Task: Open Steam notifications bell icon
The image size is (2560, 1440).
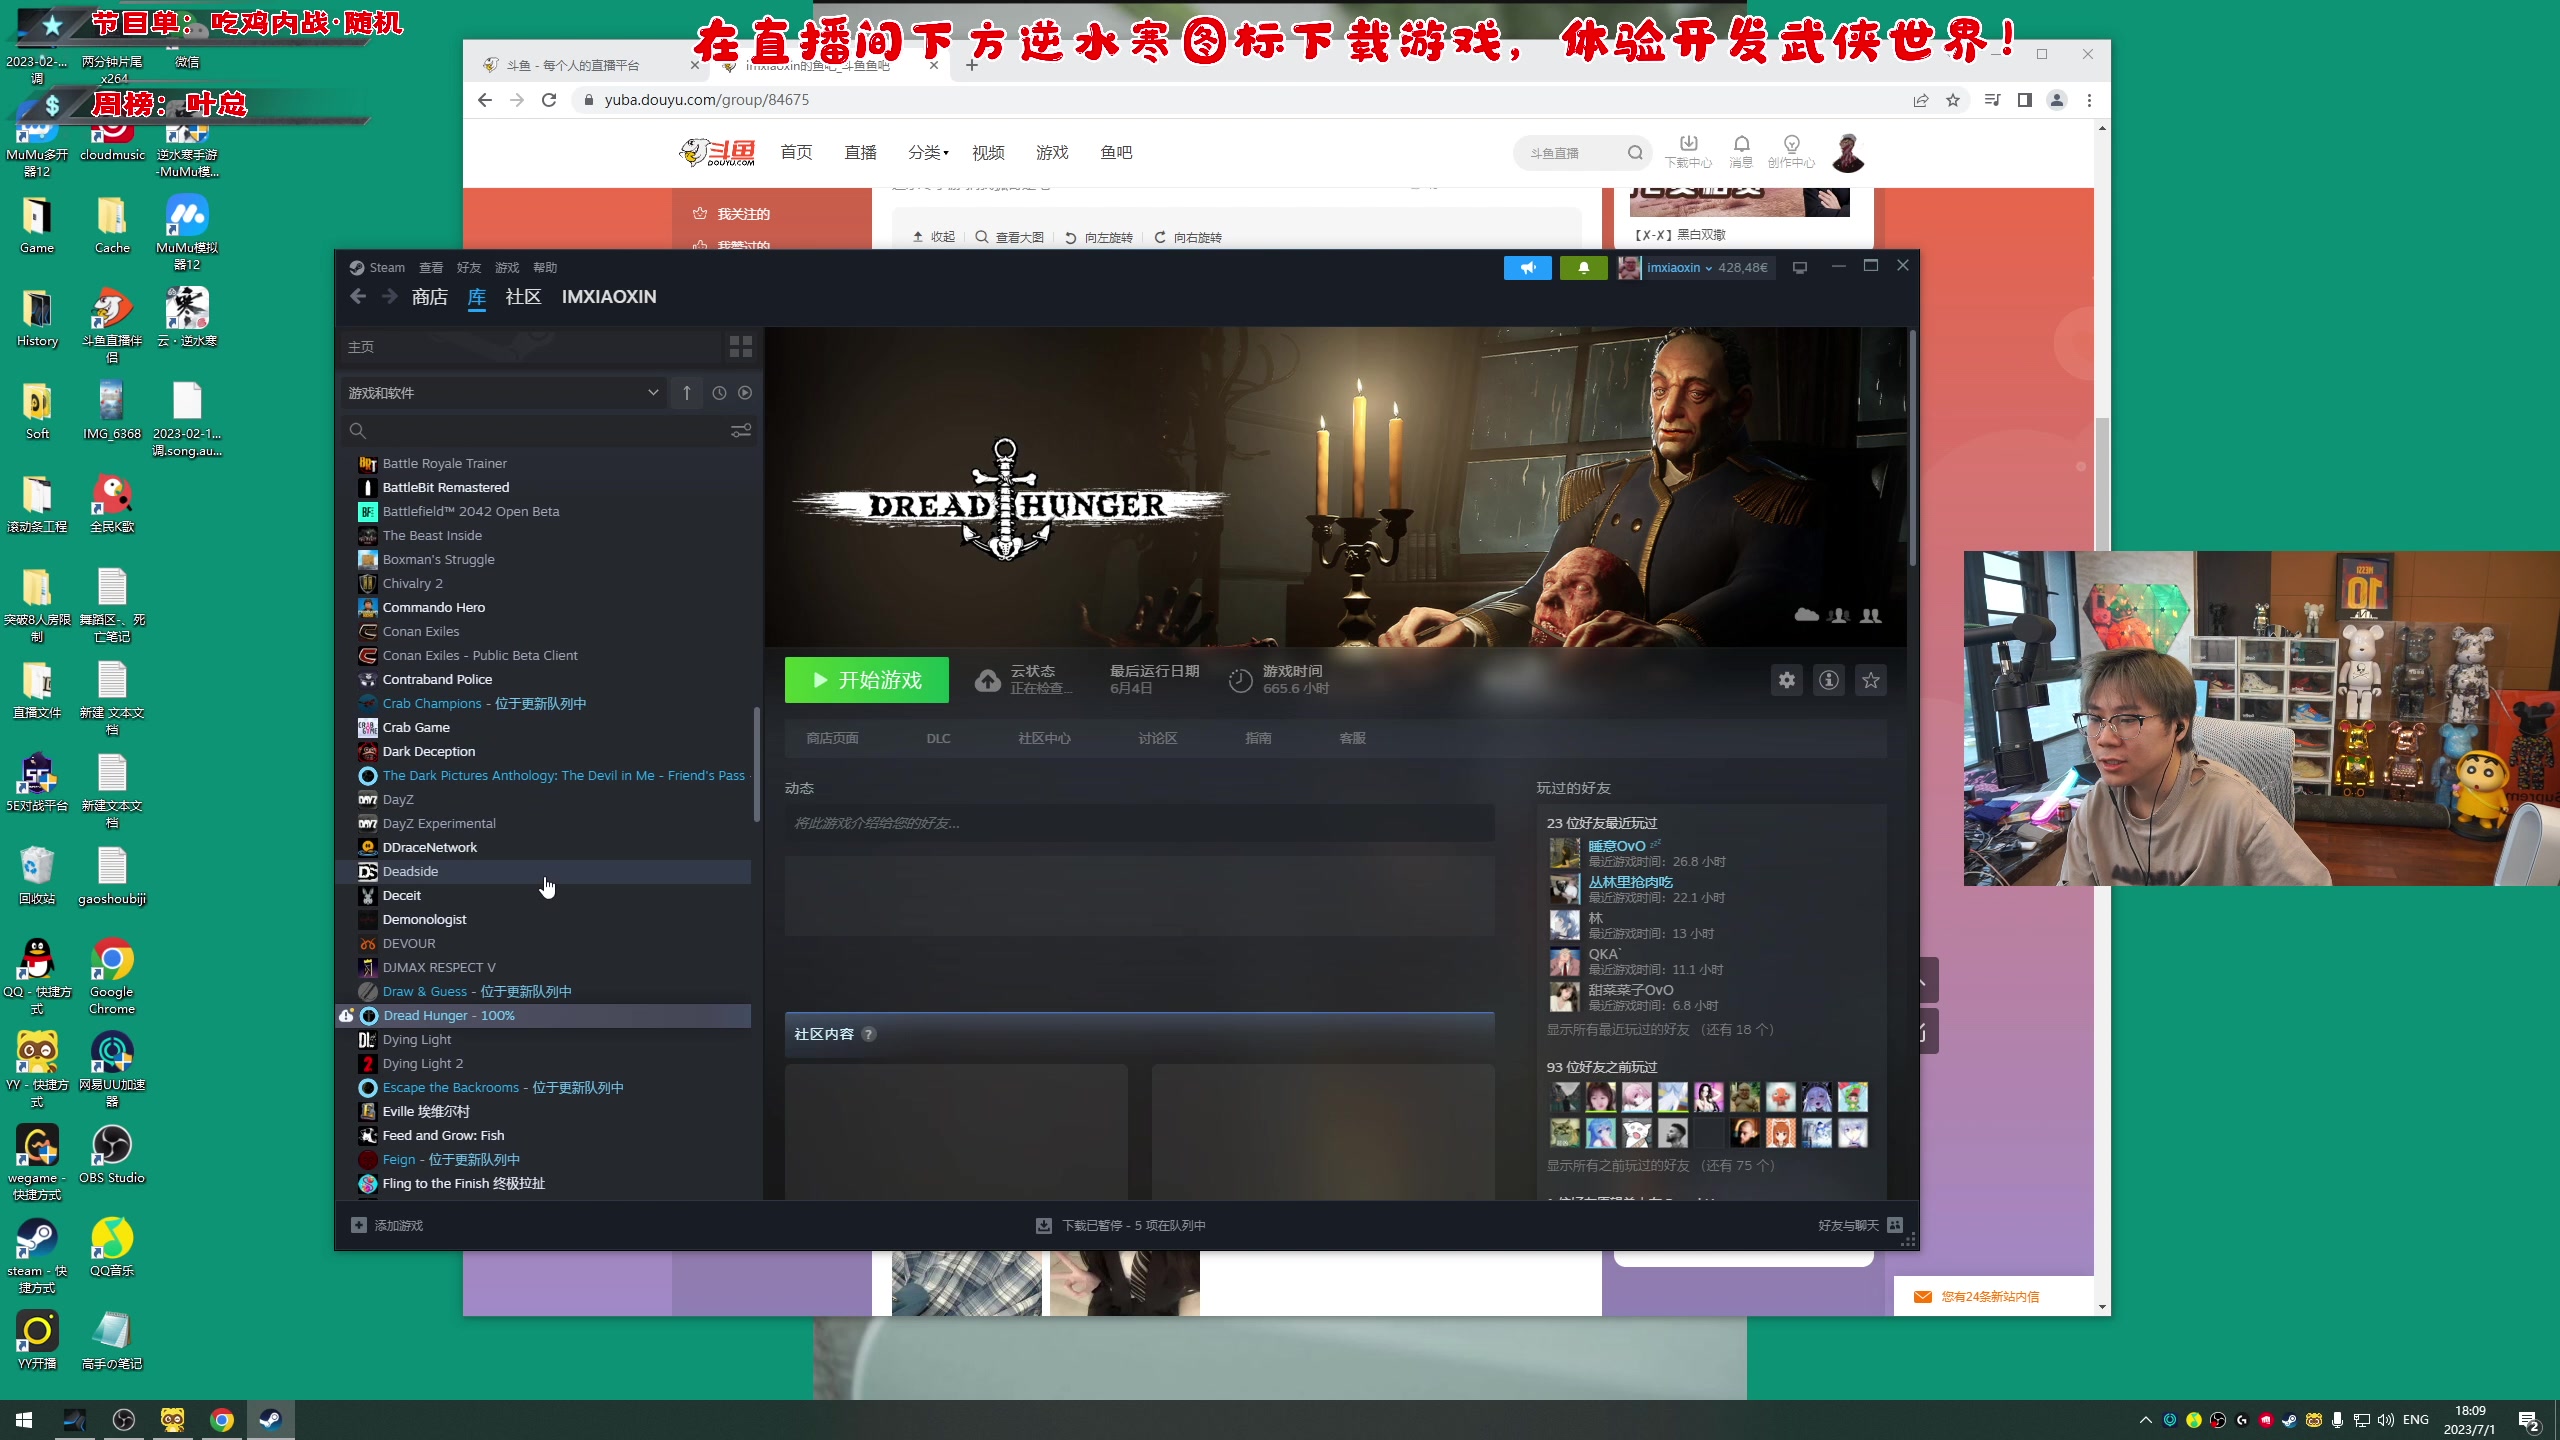Action: point(1583,268)
